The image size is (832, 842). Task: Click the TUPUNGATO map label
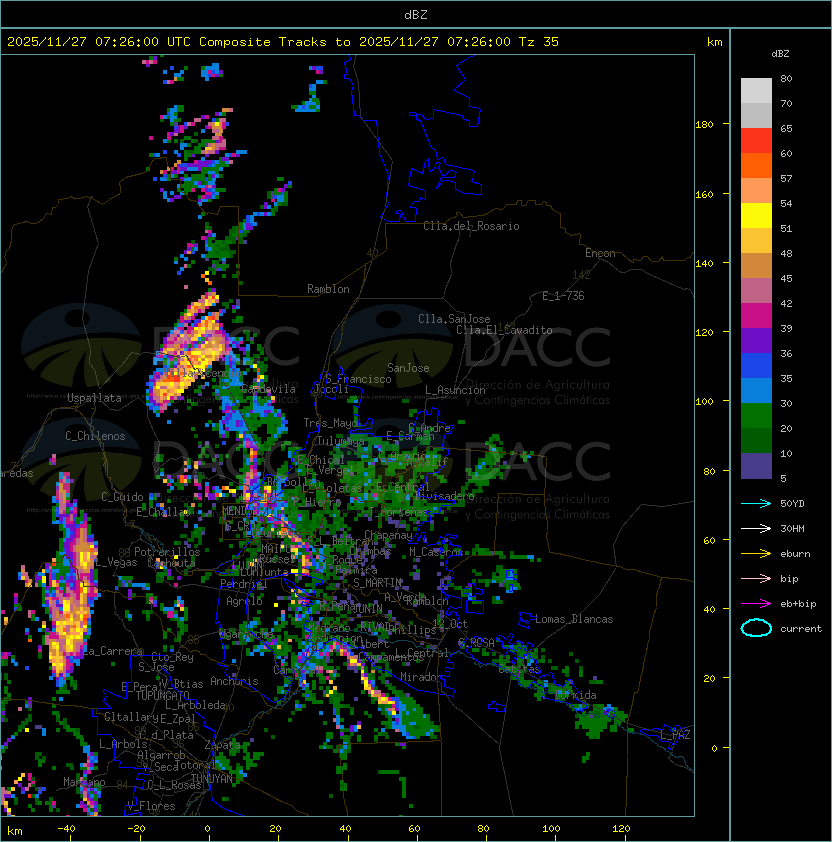(x=163, y=695)
